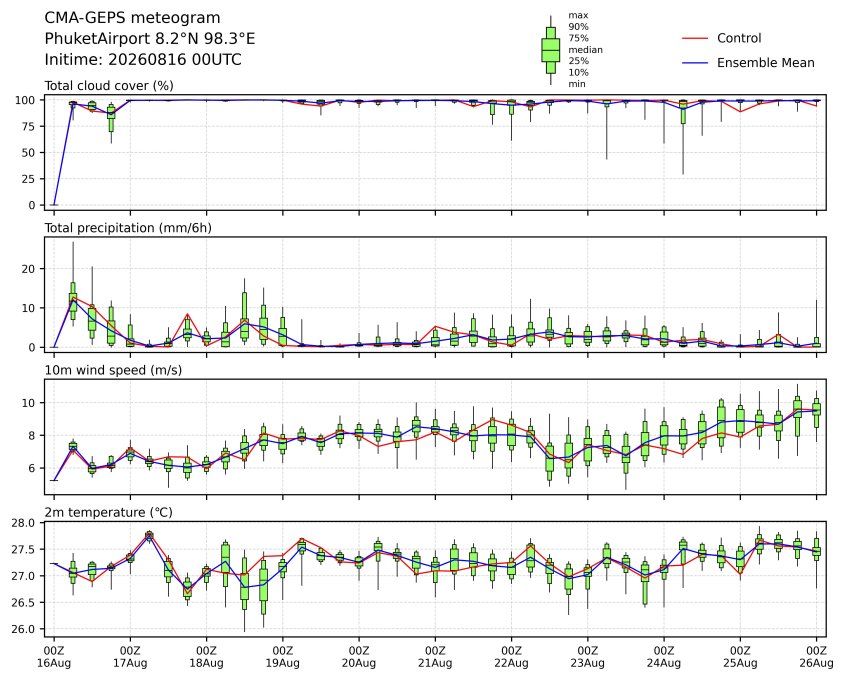Click the '90%' percentile legend label
Viewport: 845px width, 680px height.
578,27
